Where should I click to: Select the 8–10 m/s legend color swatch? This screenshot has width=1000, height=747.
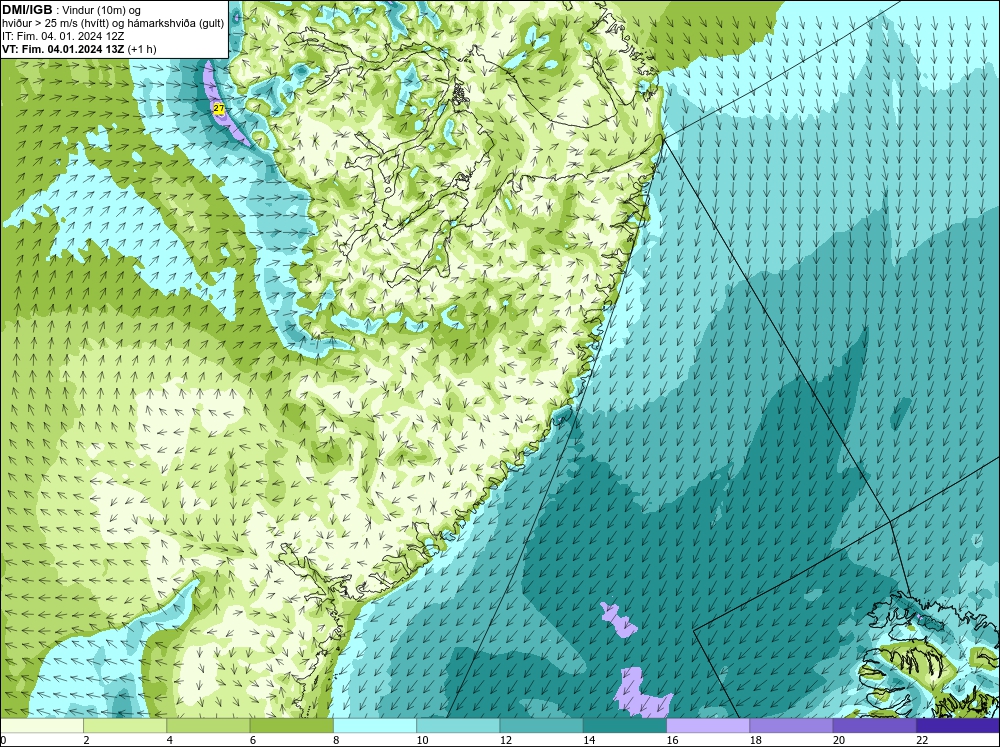click(375, 726)
